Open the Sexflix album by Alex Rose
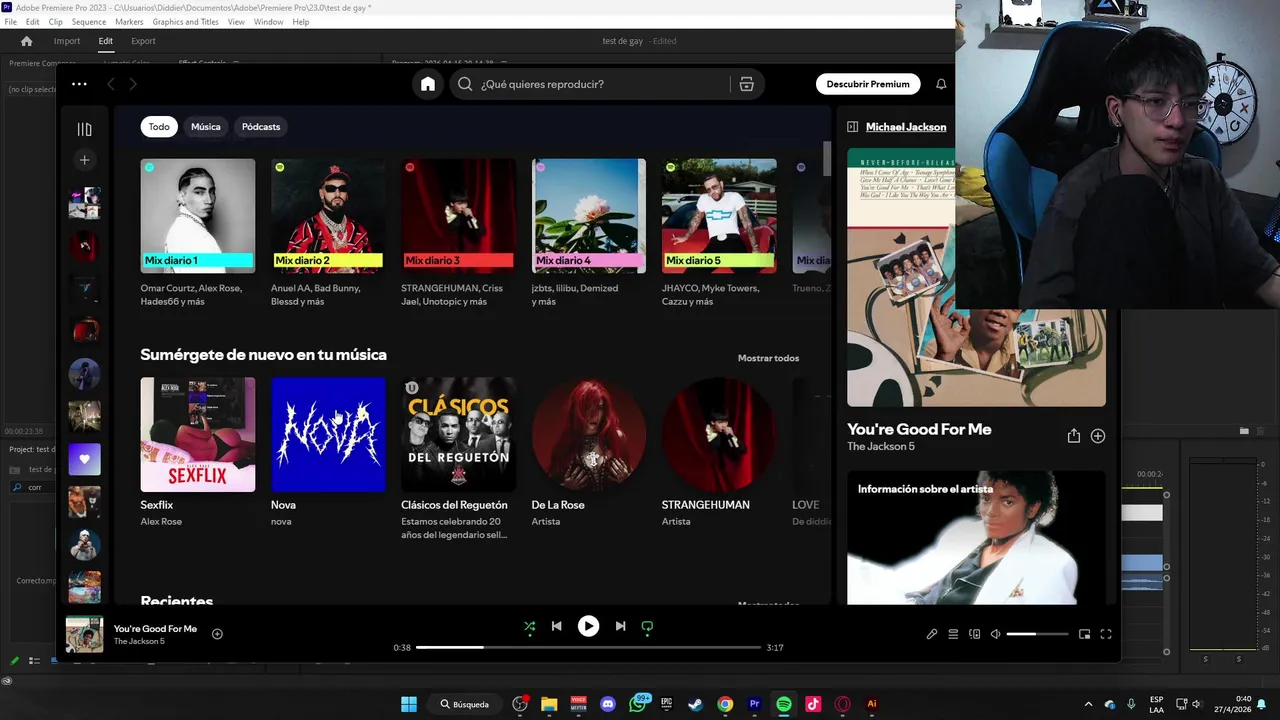 click(197, 455)
